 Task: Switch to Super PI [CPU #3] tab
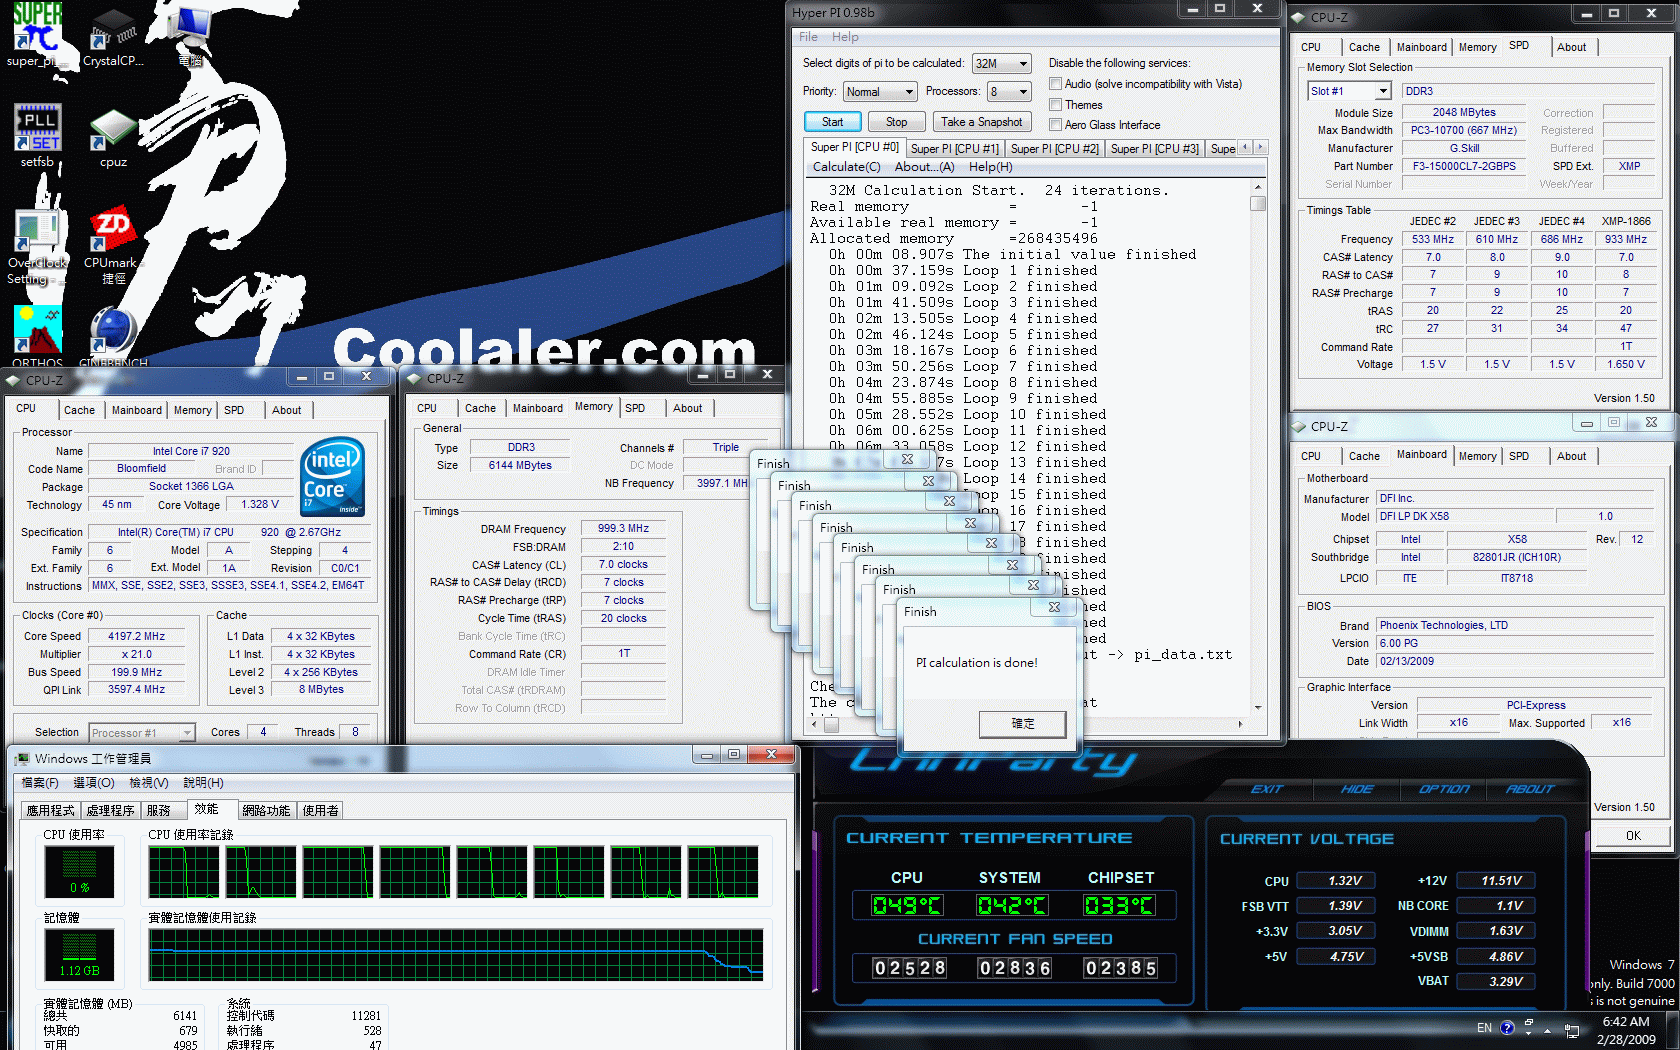pyautogui.click(x=1154, y=149)
